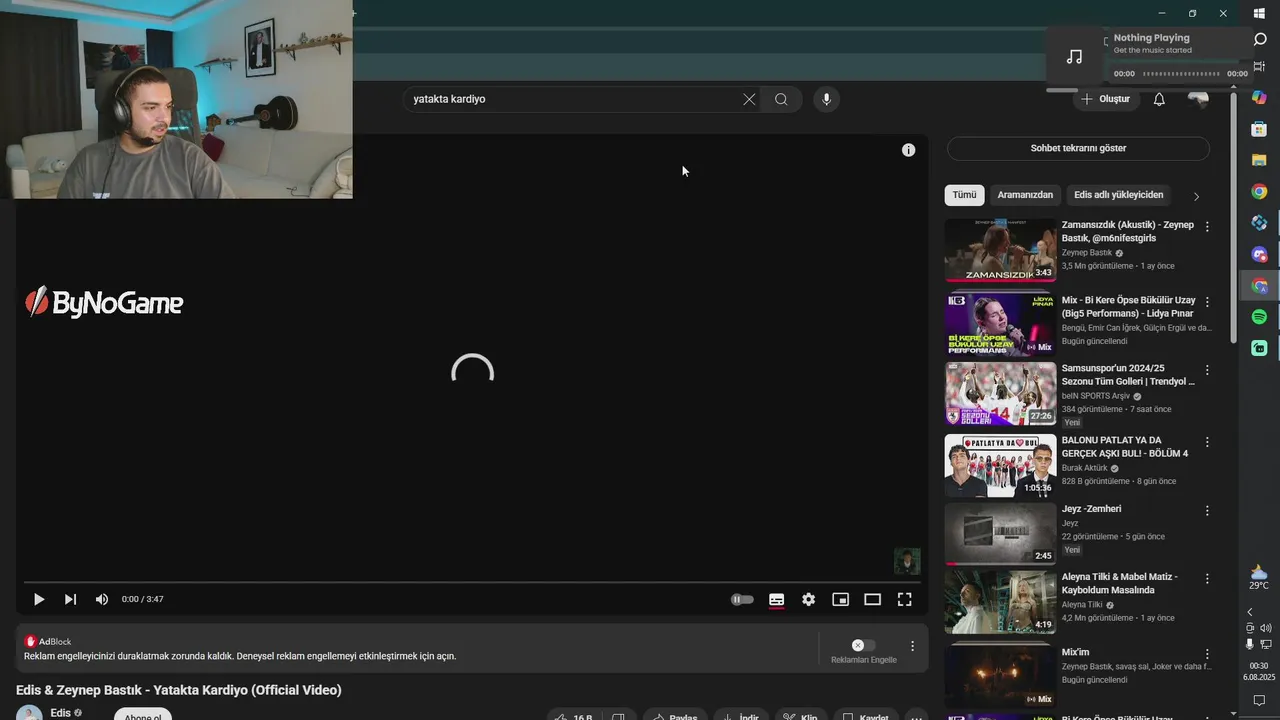Open the Bi Kere Öpse Mix title
Screen dimensions: 1280x720
coord(1128,307)
